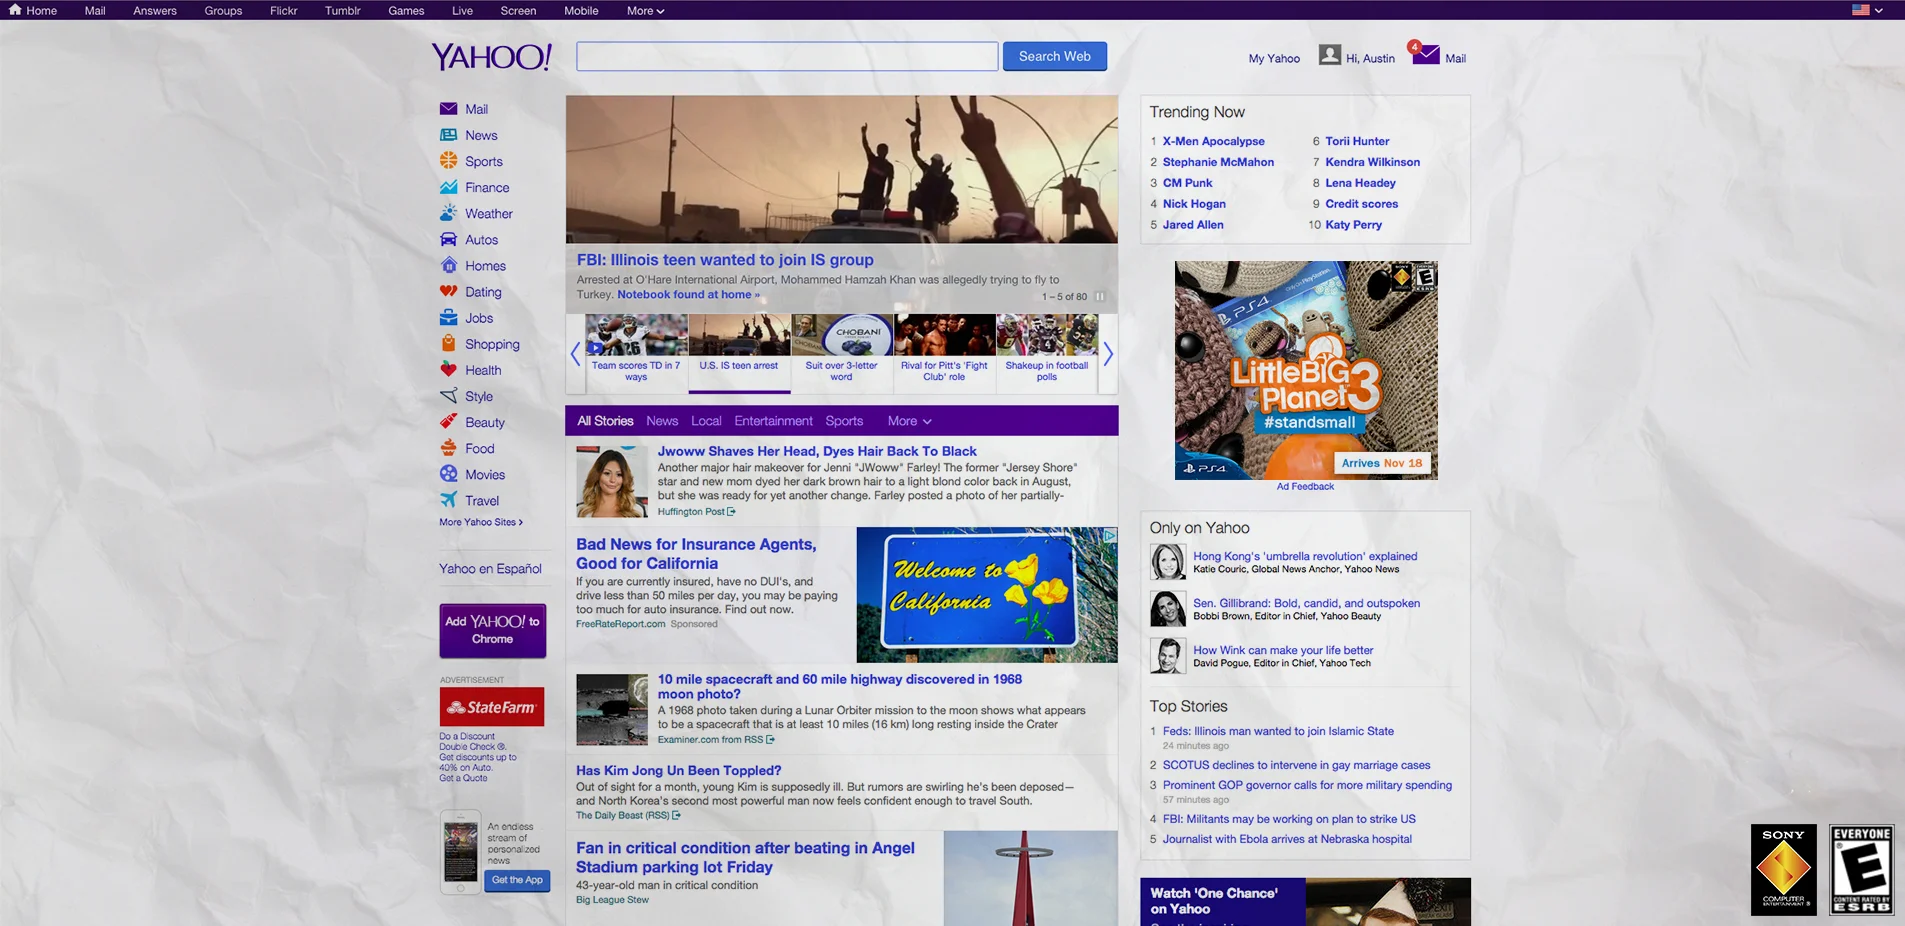This screenshot has height=926, width=1905.
Task: Click the user profile avatar icon
Action: [x=1329, y=55]
